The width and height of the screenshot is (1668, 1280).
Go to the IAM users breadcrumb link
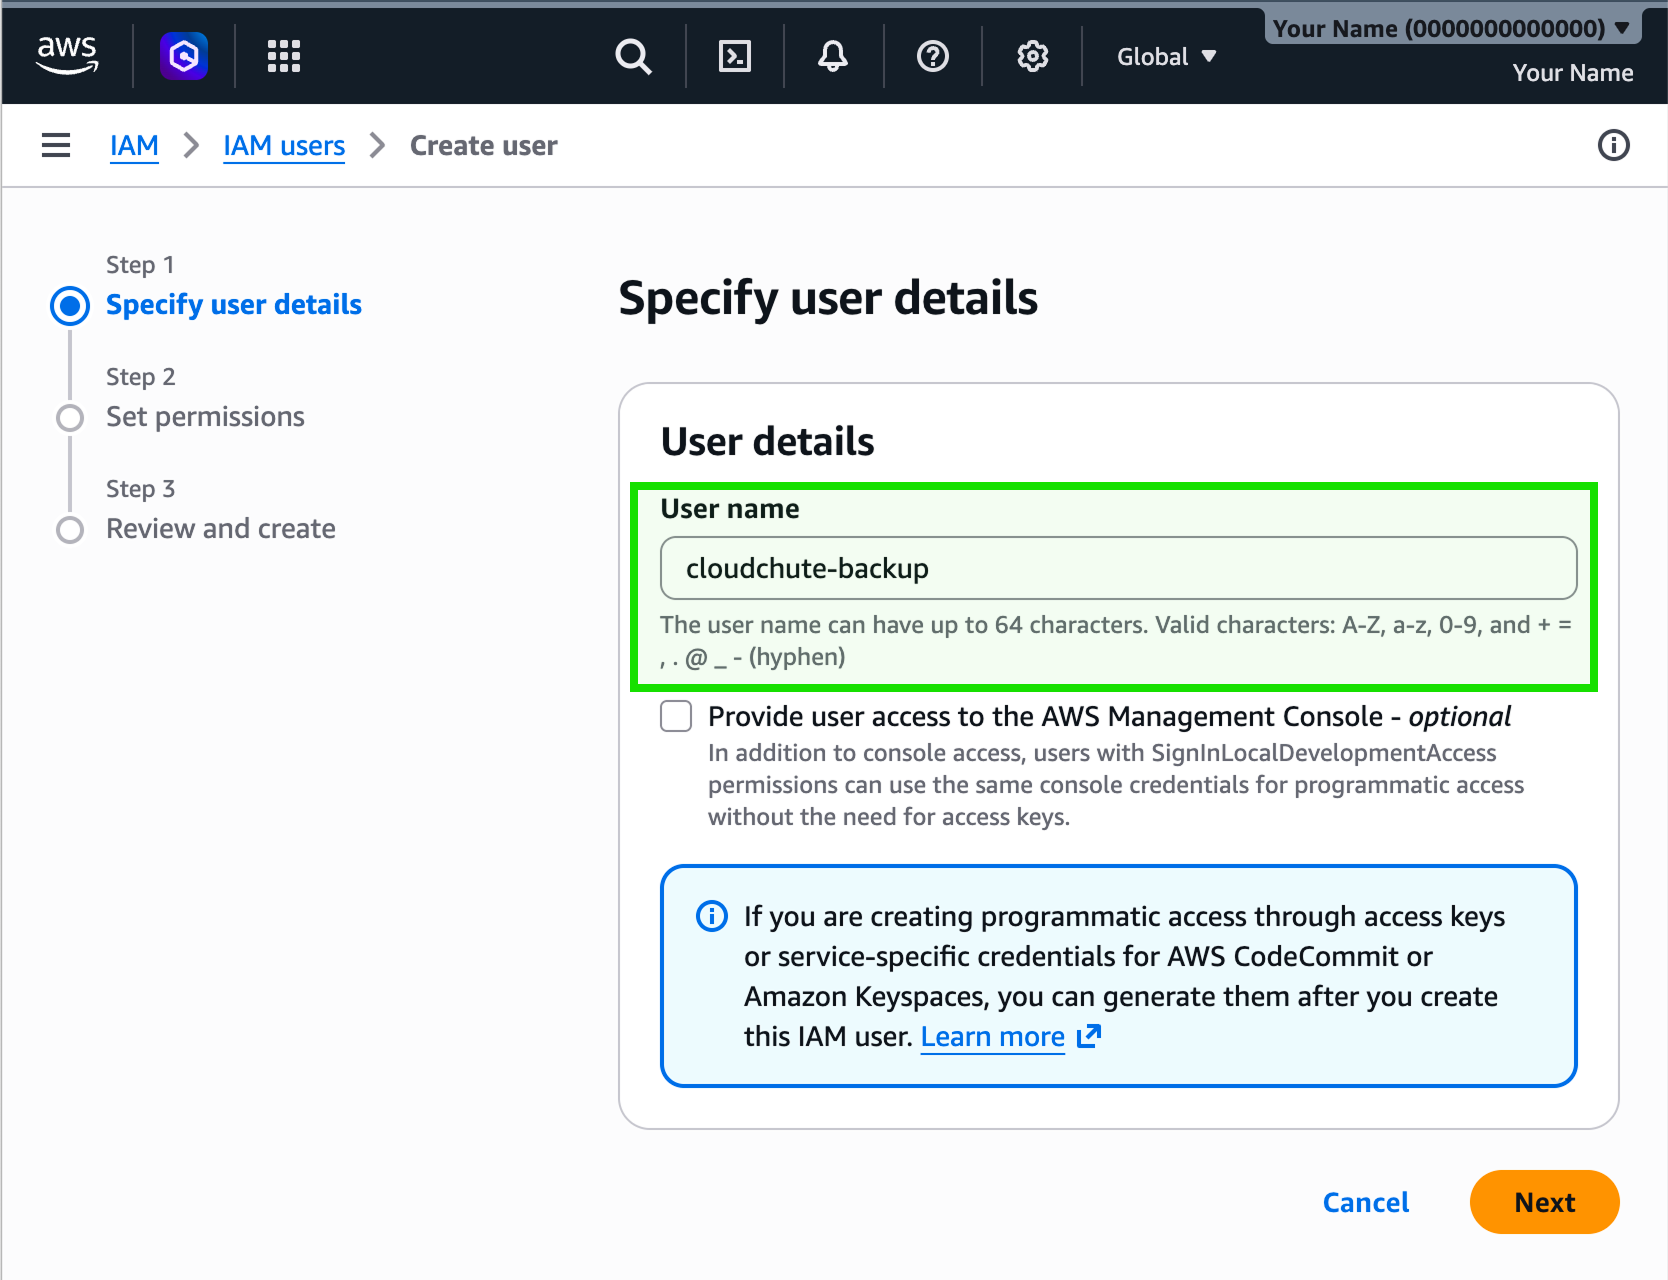[x=284, y=146]
